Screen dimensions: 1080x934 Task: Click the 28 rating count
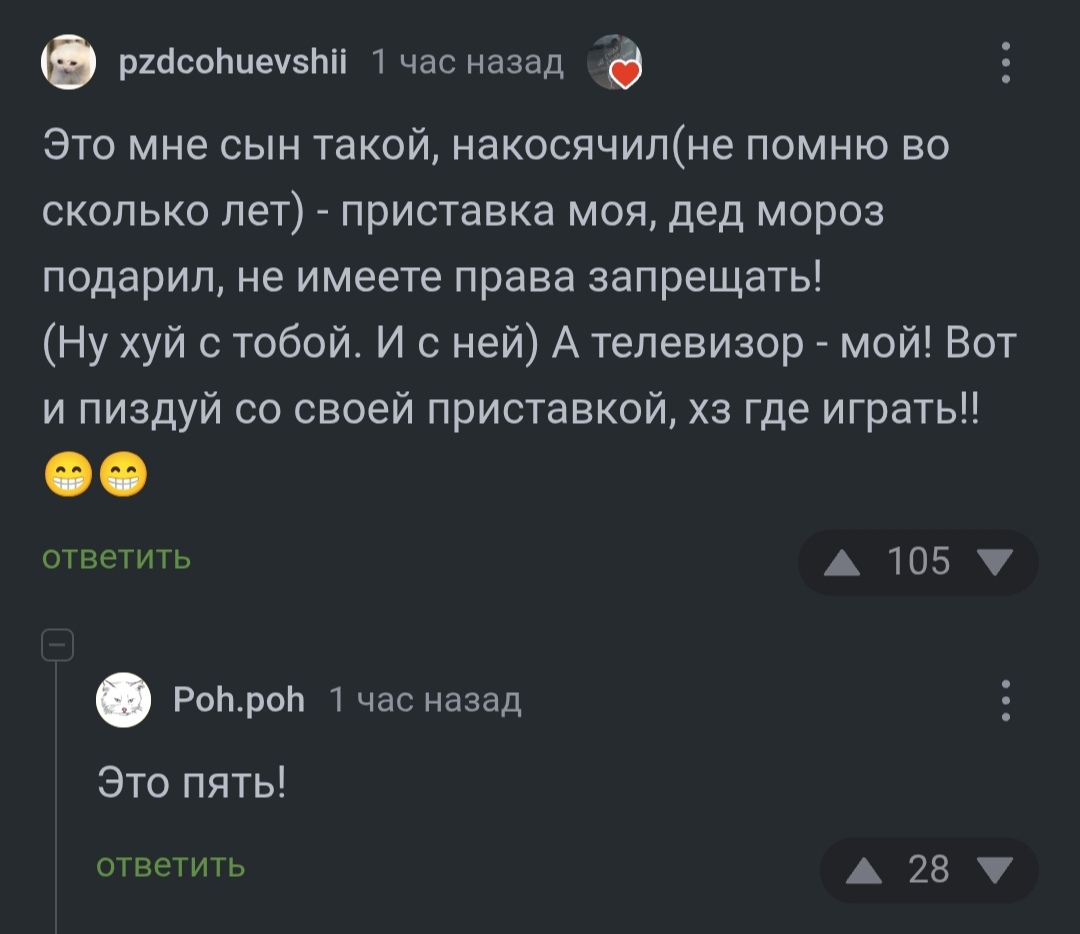tap(928, 871)
